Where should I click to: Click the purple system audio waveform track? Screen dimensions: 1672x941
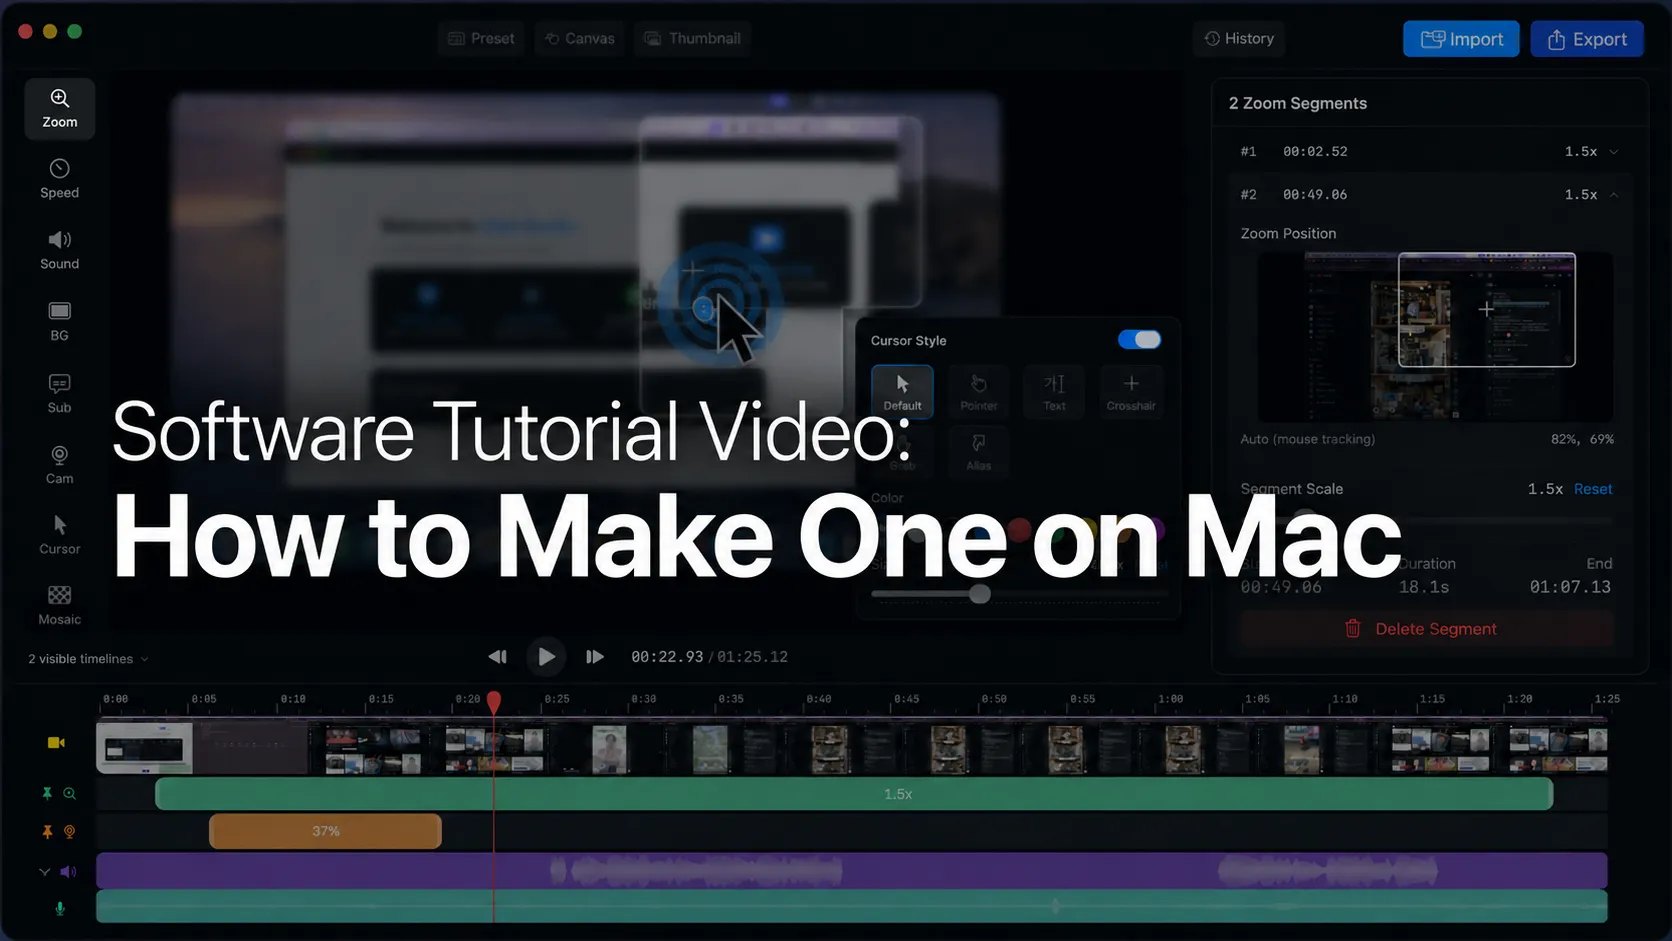(x=852, y=871)
